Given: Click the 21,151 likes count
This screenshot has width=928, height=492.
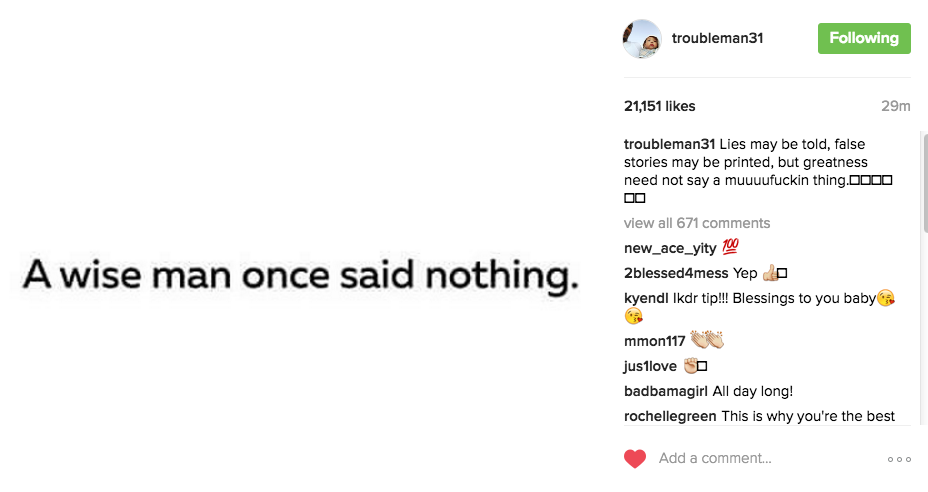Looking at the screenshot, I should click(659, 106).
